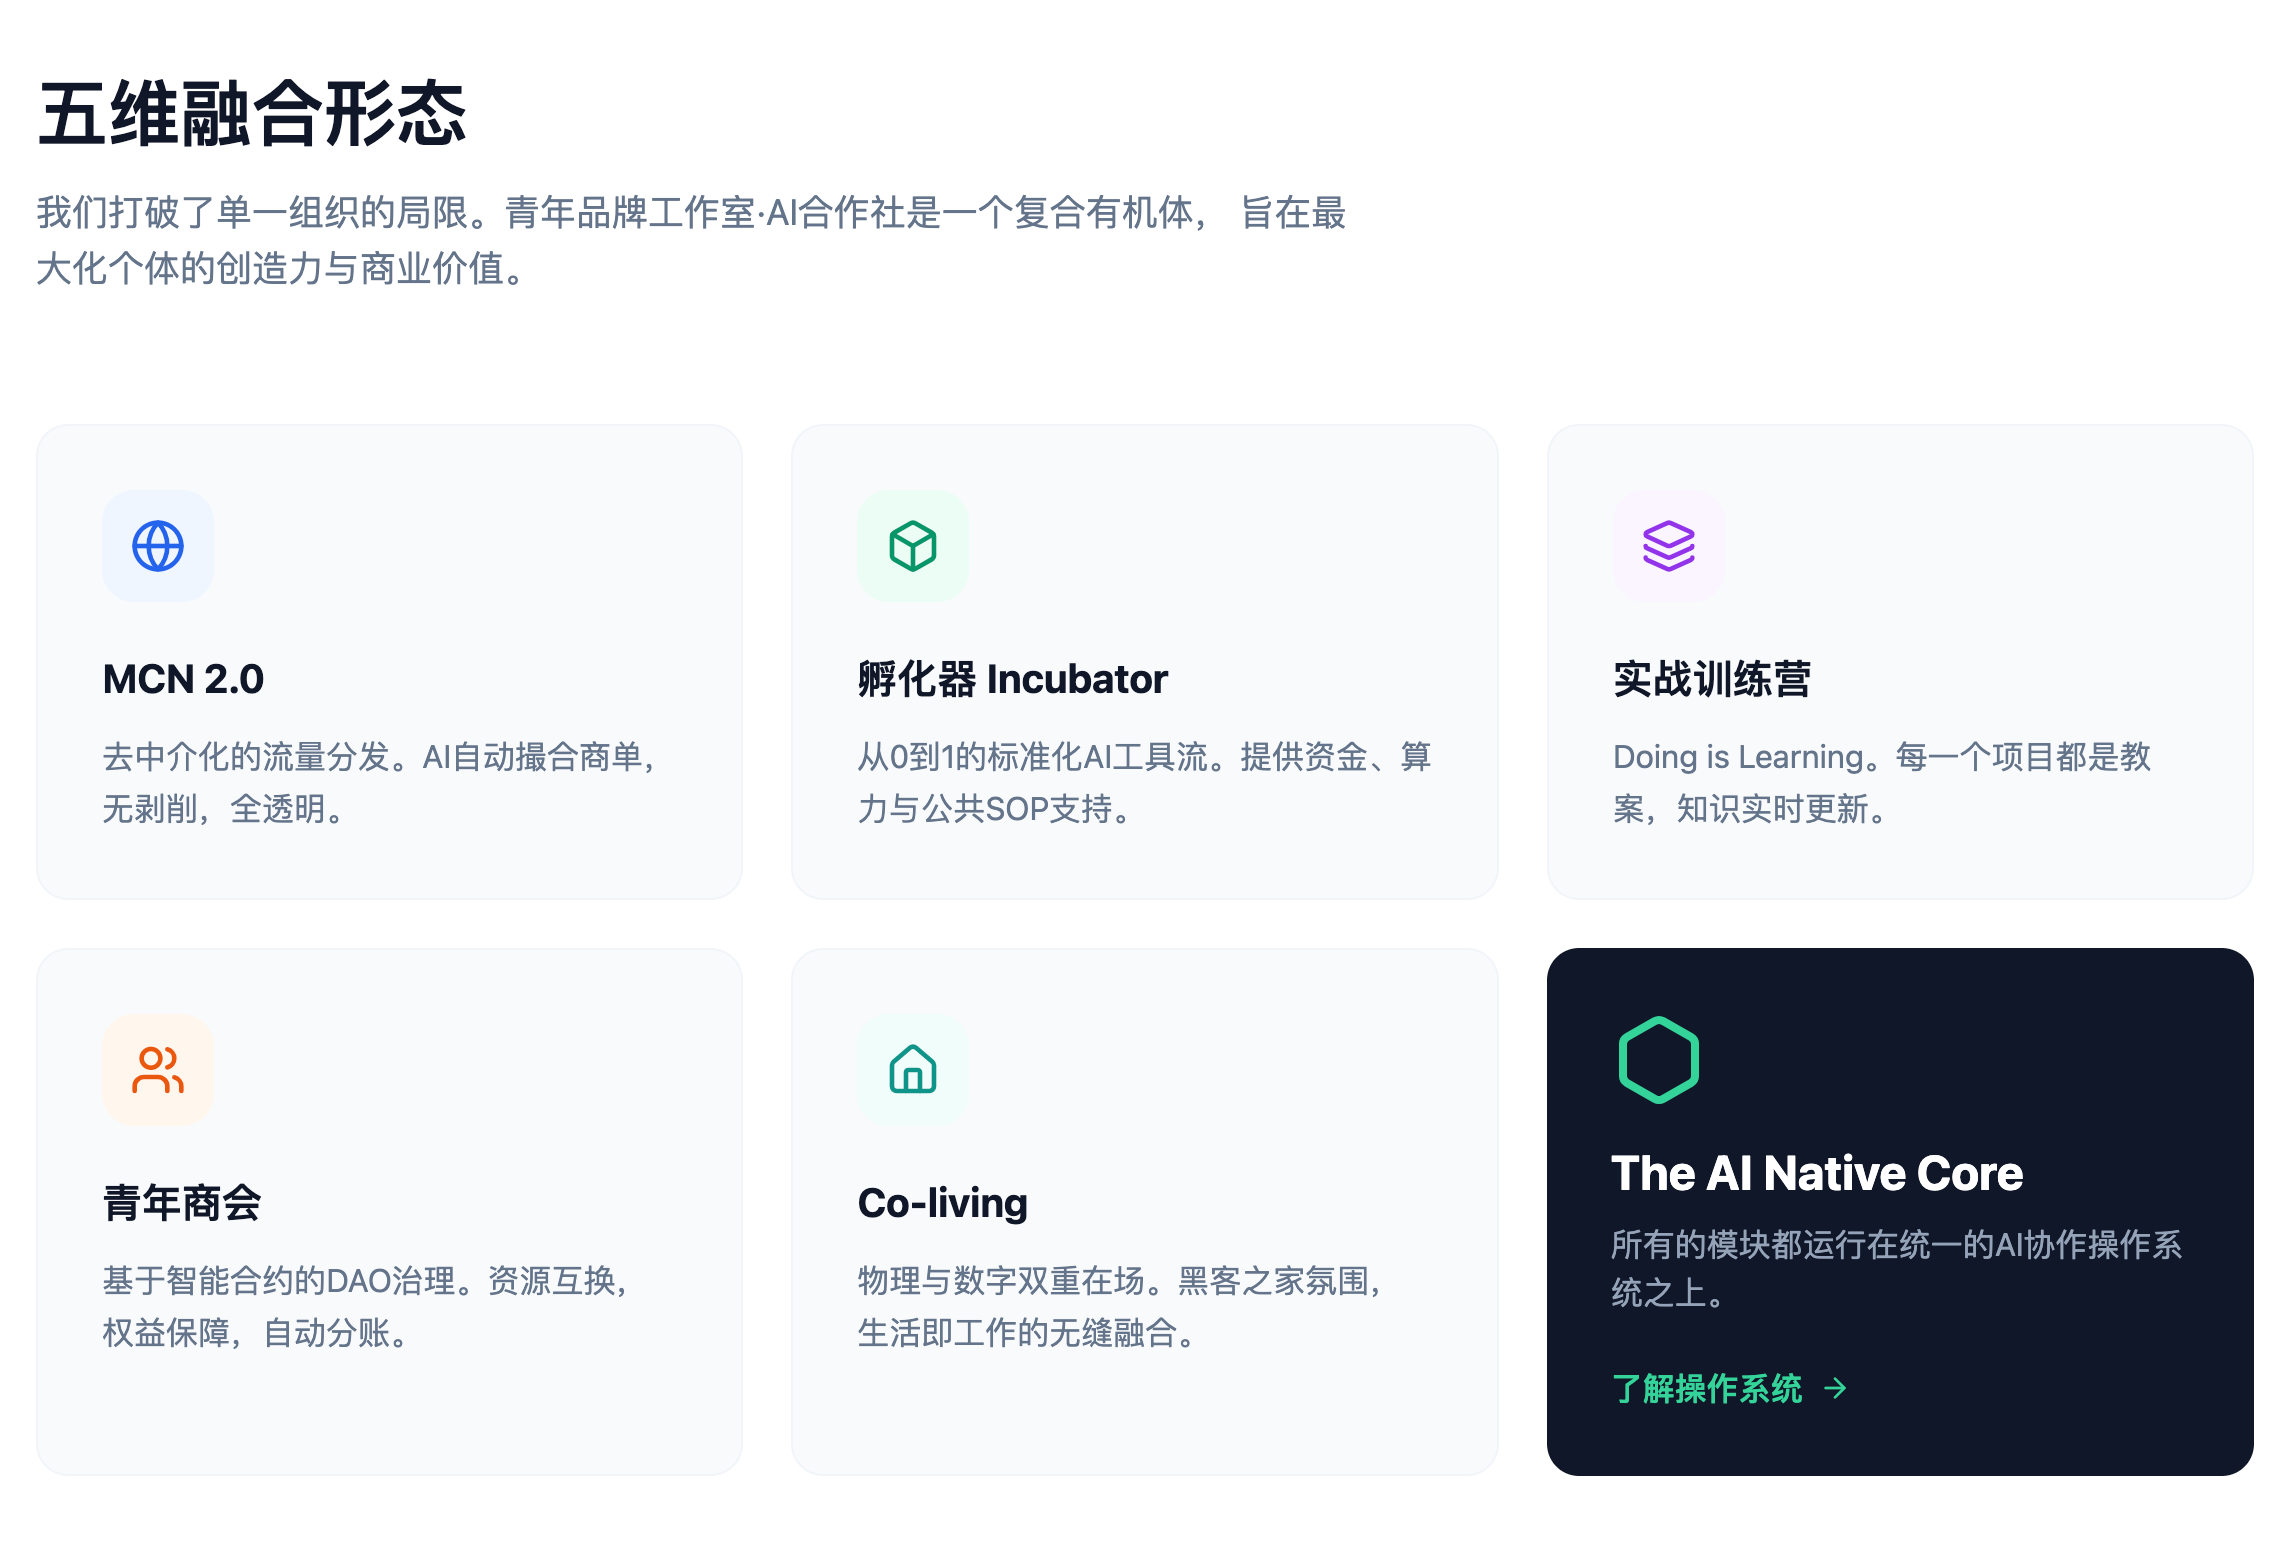2282x1548 pixels.
Task: Click the blue globe icon in MCN 2.0 card
Action: 158,546
